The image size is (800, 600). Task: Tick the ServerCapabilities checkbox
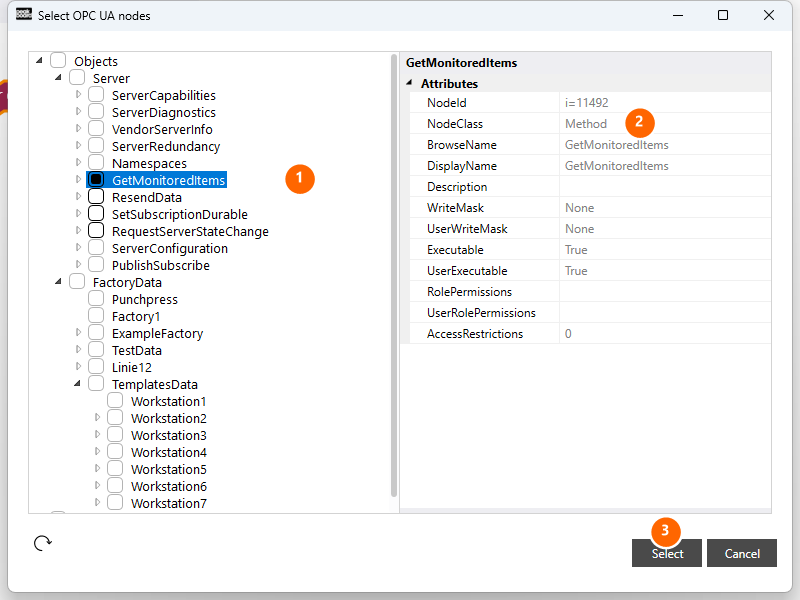coord(96,94)
